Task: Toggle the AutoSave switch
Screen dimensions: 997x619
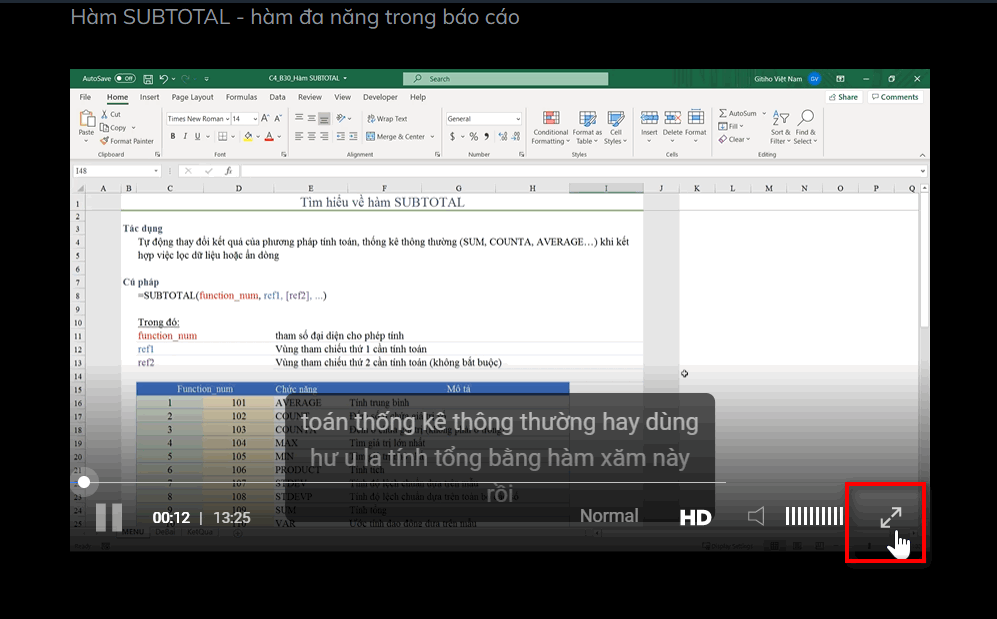Action: click(124, 78)
